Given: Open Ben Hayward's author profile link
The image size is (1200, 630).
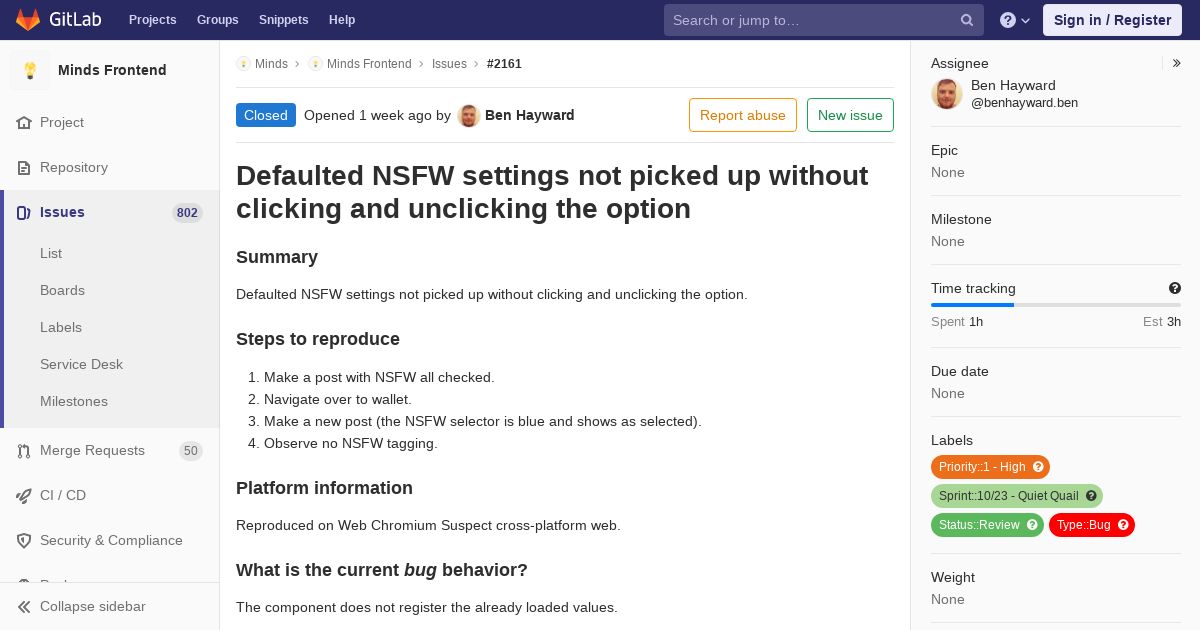Looking at the screenshot, I should tap(530, 115).
